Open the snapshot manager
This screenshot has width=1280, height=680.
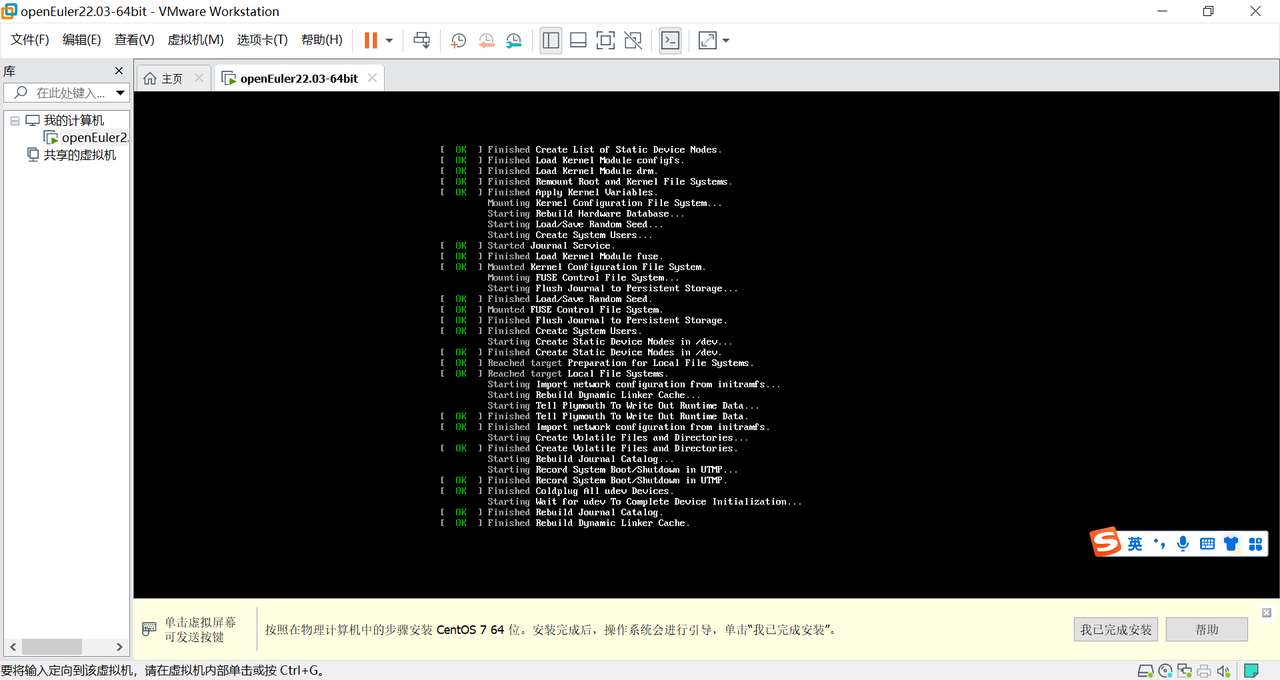(513, 40)
